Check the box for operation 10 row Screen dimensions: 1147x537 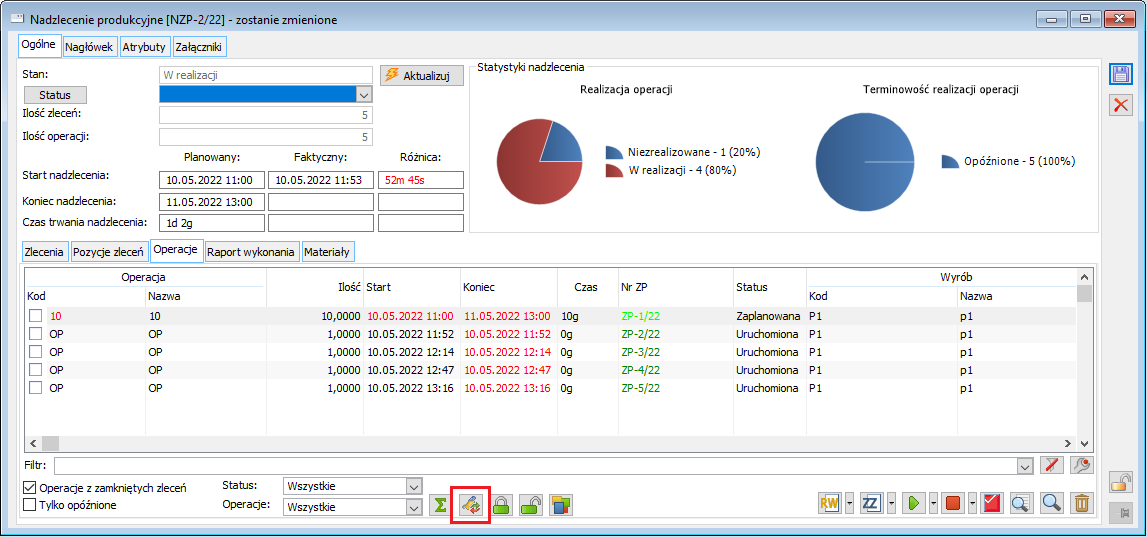35,315
